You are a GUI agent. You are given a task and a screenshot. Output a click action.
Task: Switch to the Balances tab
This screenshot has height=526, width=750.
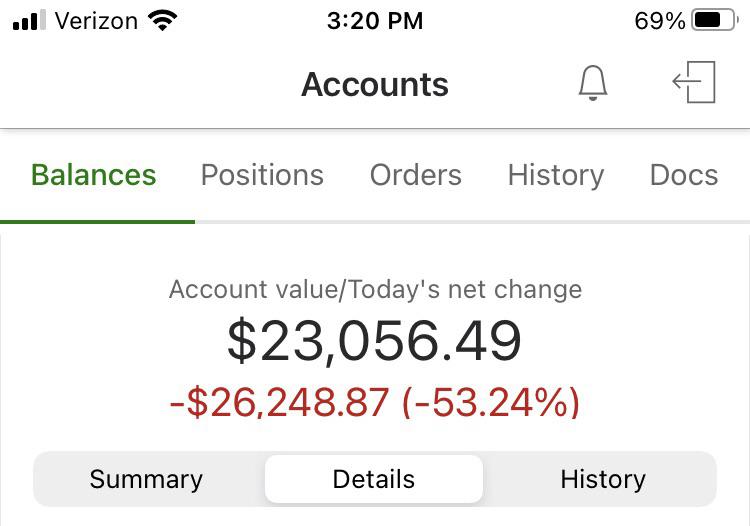[94, 175]
